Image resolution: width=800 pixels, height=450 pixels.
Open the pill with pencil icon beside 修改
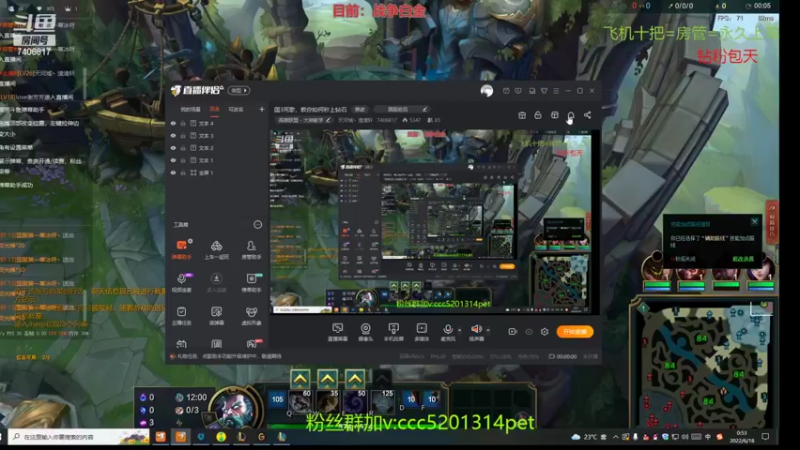click(x=401, y=109)
